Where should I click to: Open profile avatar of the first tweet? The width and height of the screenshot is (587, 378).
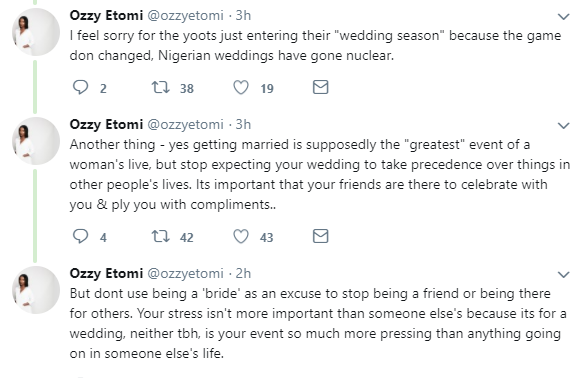point(36,32)
